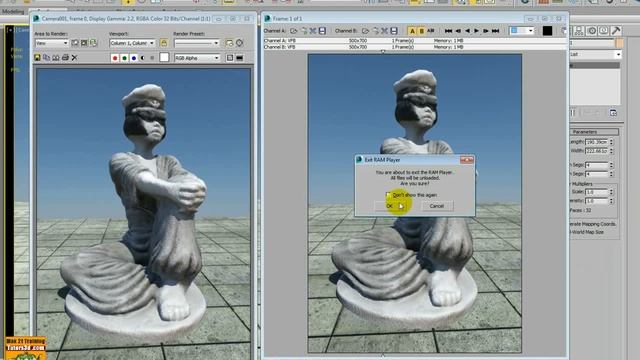Toggle Lock to Viewport padlock
This screenshot has width=640, height=360.
(164, 43)
